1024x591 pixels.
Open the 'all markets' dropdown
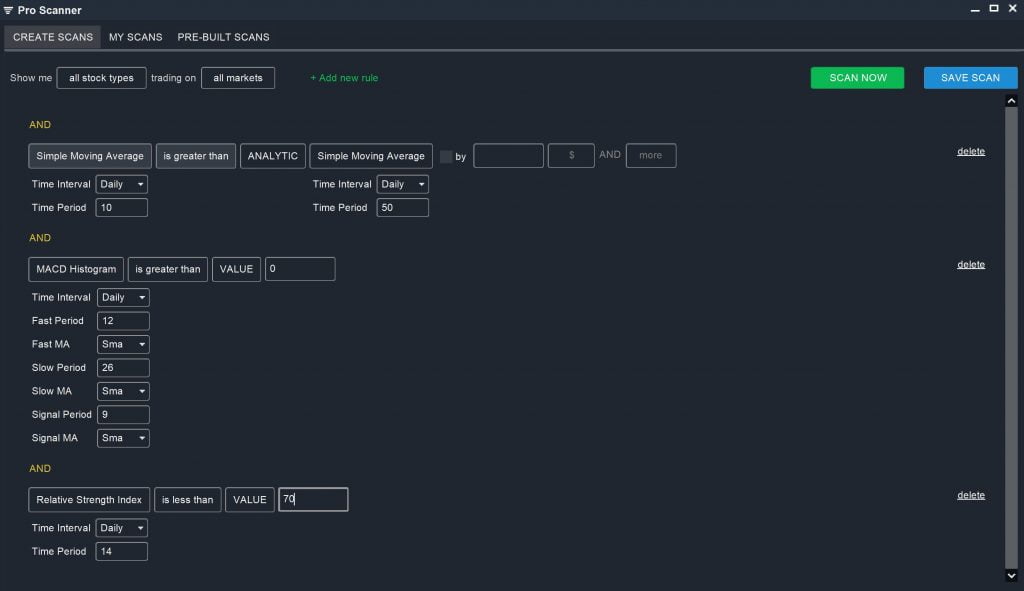point(238,77)
